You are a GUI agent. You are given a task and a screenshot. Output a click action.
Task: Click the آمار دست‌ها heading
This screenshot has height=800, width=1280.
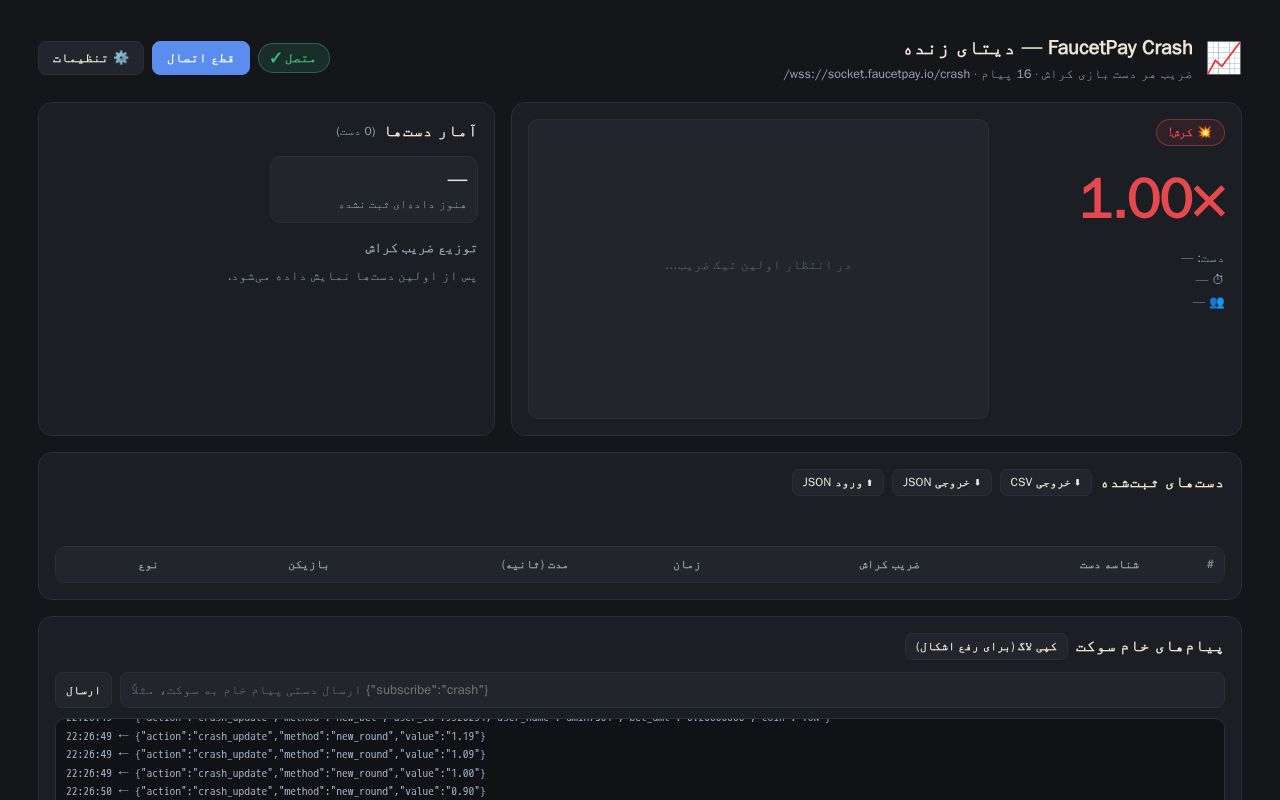(431, 132)
